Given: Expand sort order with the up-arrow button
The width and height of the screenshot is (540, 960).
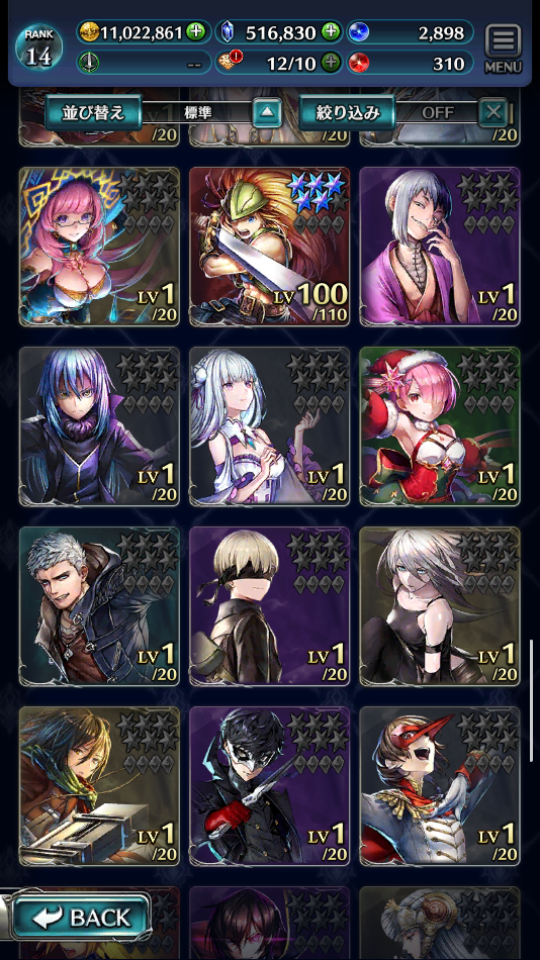Looking at the screenshot, I should click(x=268, y=113).
